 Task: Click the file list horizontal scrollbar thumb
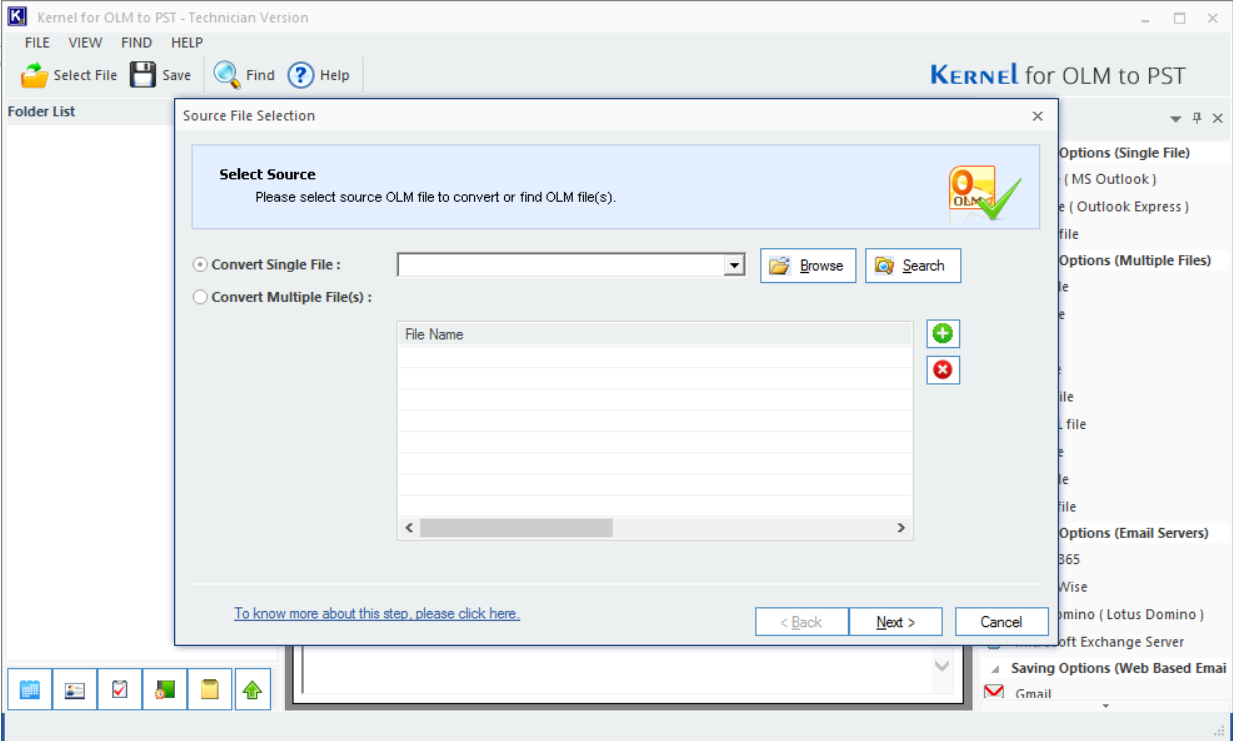(516, 528)
